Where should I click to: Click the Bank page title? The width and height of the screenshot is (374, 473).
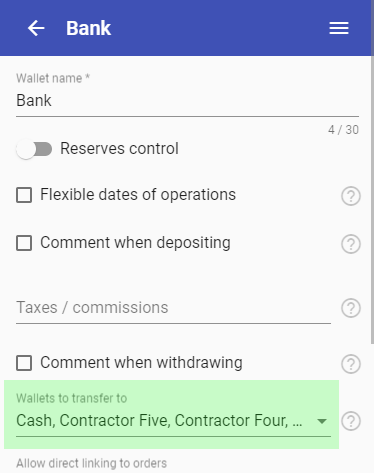(x=88, y=28)
